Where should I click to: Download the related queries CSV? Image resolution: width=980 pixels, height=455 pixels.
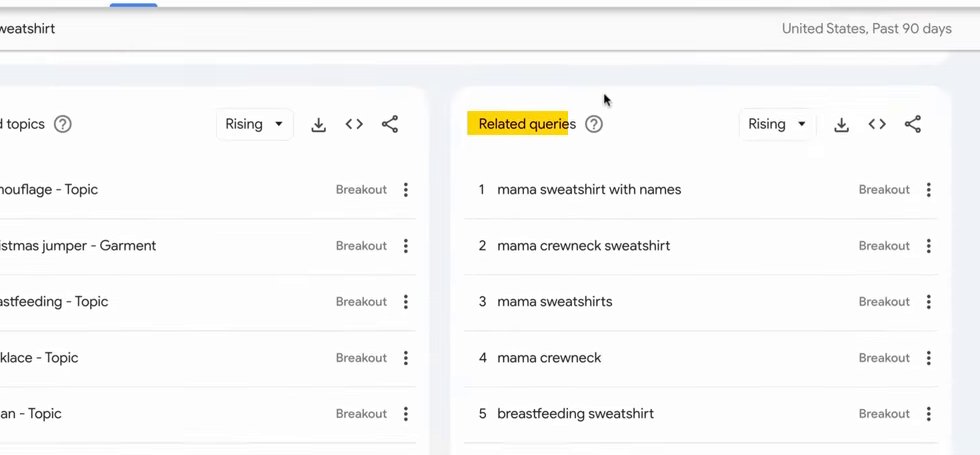coord(841,124)
